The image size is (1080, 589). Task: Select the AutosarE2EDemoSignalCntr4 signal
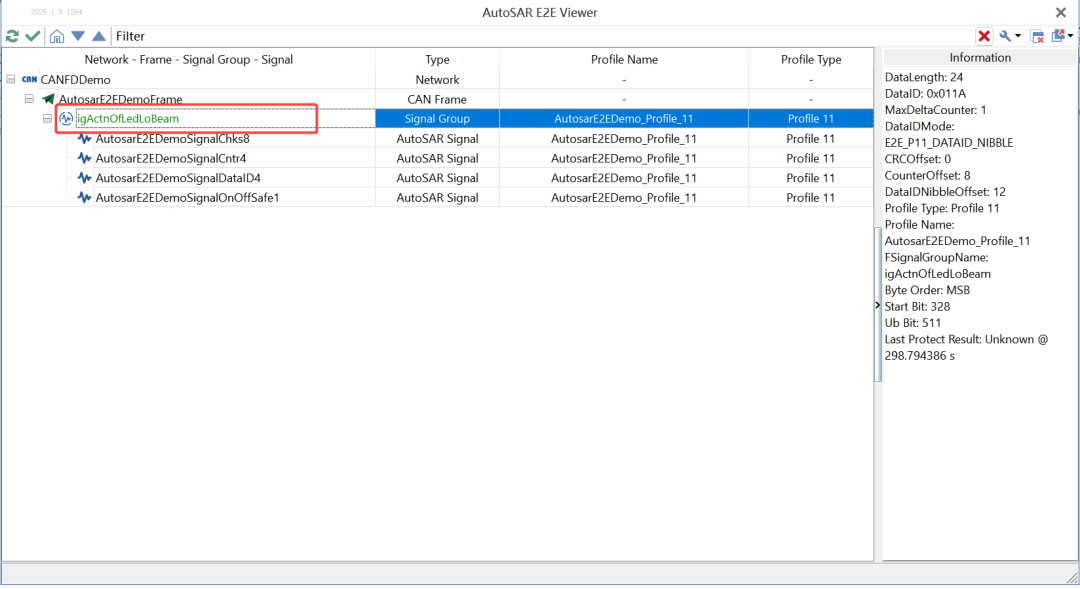171,158
